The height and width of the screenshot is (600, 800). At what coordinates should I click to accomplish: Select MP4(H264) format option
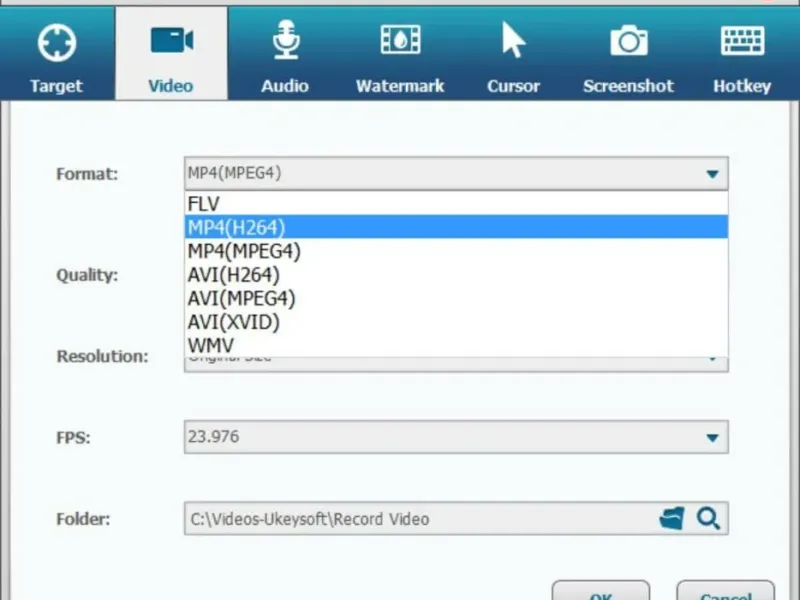coord(456,227)
